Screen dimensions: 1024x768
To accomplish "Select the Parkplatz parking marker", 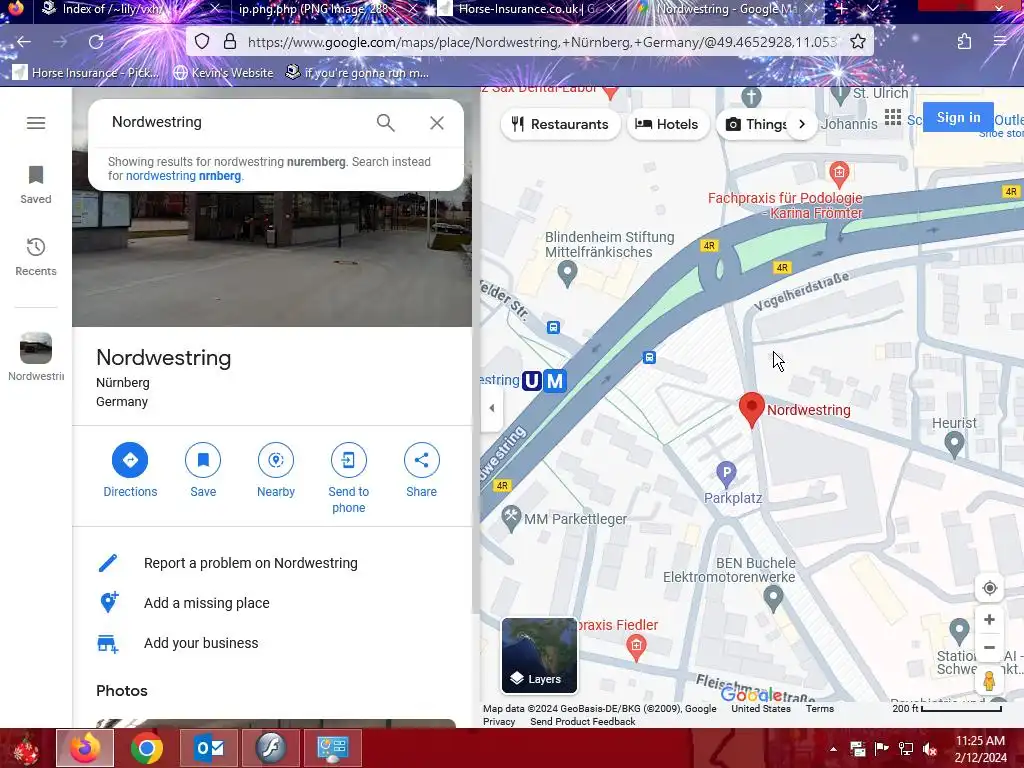I will pos(726,473).
